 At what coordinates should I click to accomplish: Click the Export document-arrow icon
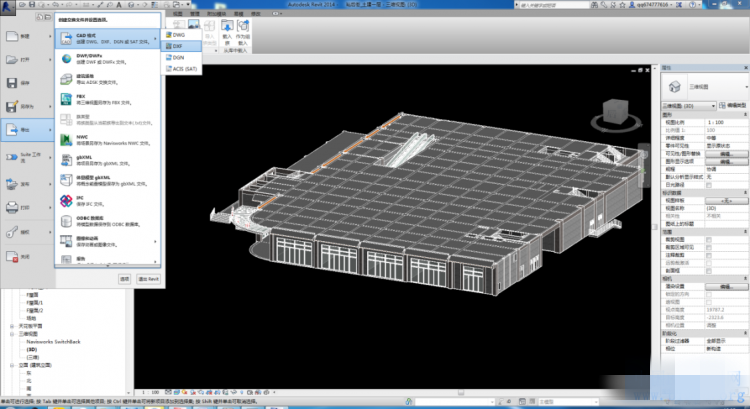click(12, 129)
